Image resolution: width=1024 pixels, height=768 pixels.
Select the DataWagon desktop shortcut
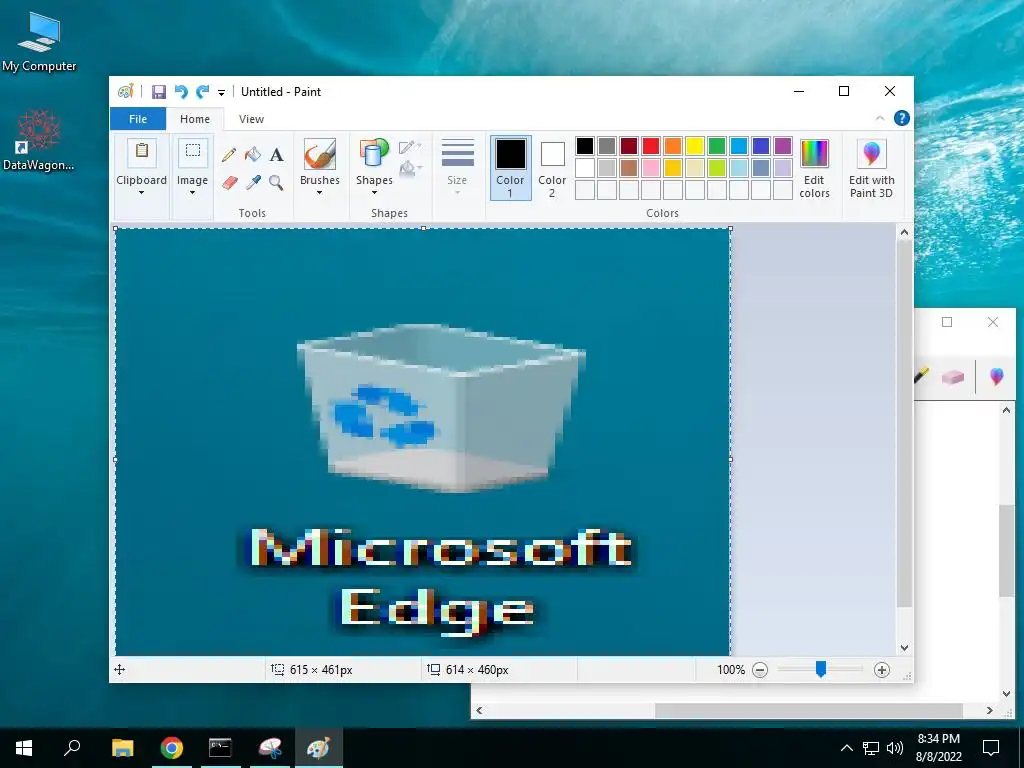click(39, 140)
